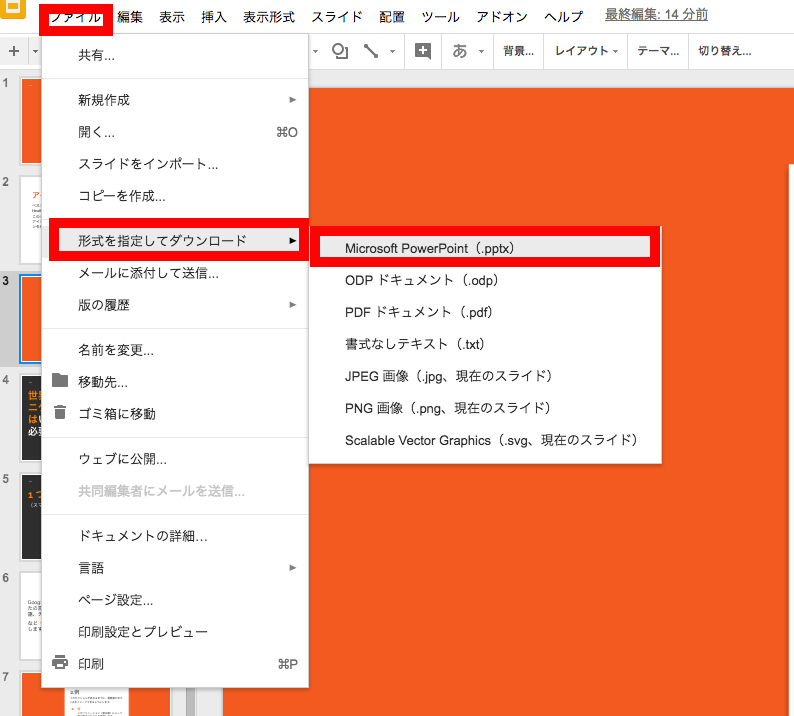The image size is (794, 716).
Task: Click the 背景... button
Action: pos(518,51)
